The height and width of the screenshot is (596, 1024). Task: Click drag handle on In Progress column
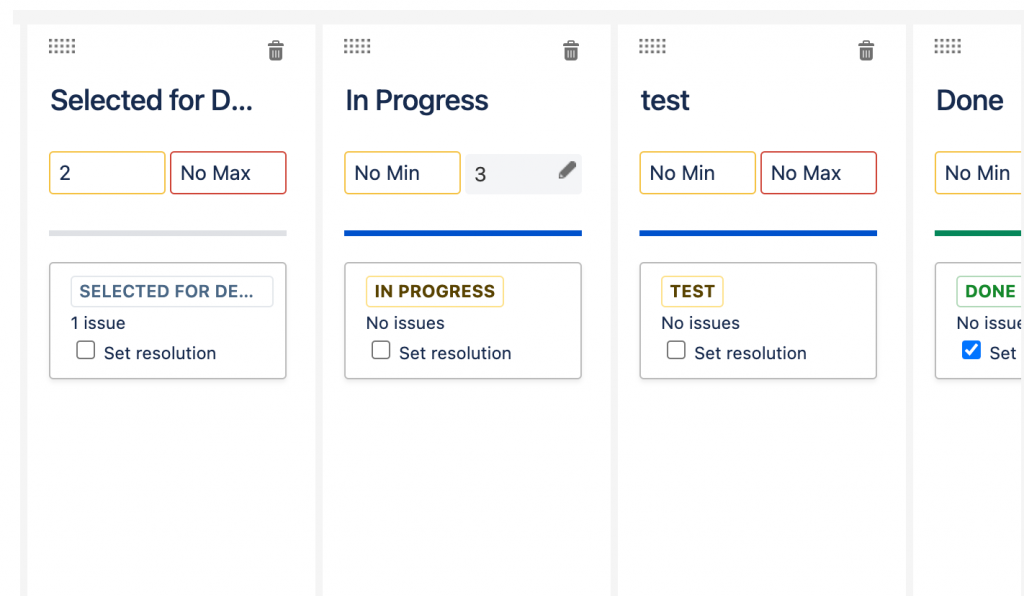[357, 46]
